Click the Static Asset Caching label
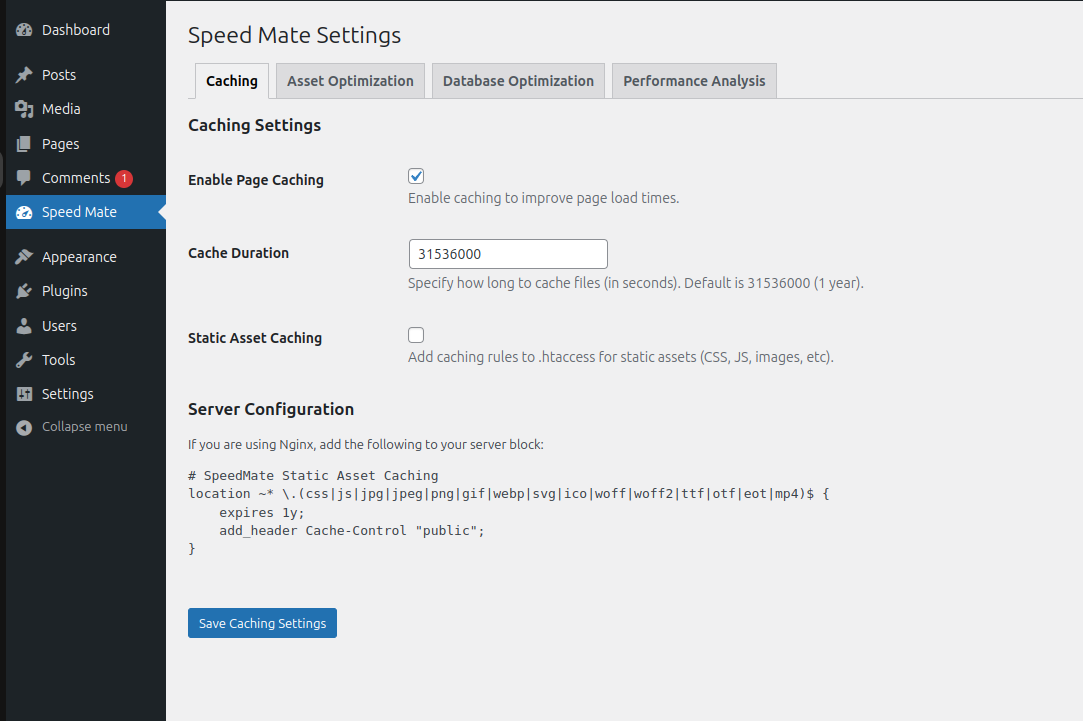Image resolution: width=1083 pixels, height=721 pixels. (255, 338)
